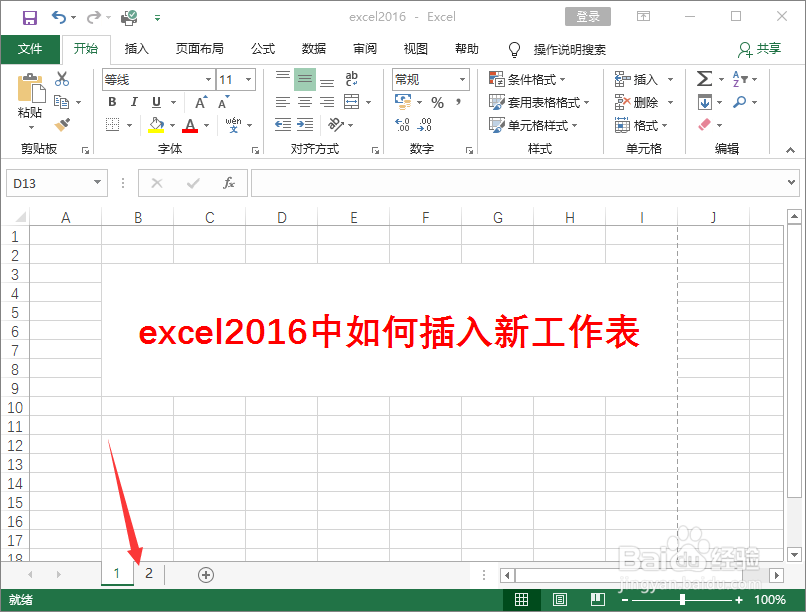Click Decrease Decimal icon
Screen dimensions: 806x612
[x=425, y=124]
